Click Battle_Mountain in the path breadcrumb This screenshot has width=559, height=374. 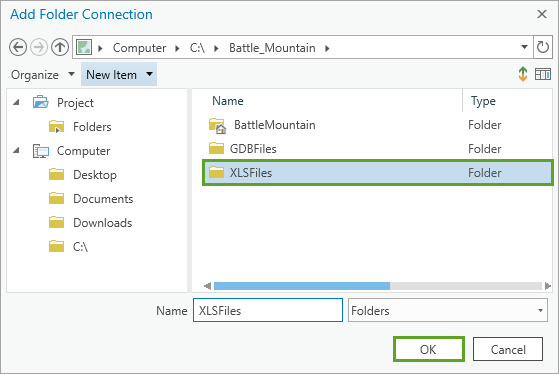[272, 48]
